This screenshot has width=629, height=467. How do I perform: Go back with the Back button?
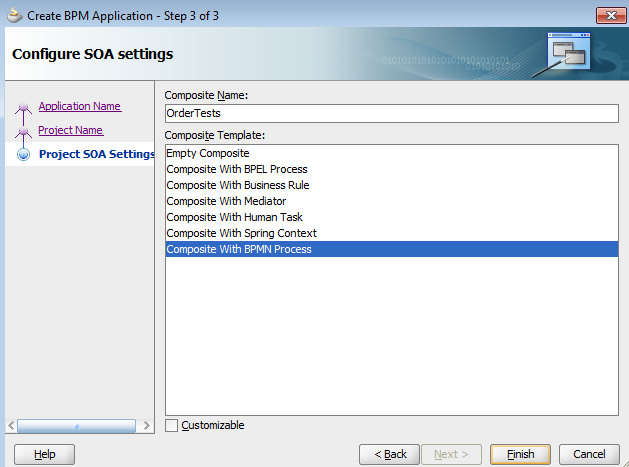tap(389, 454)
